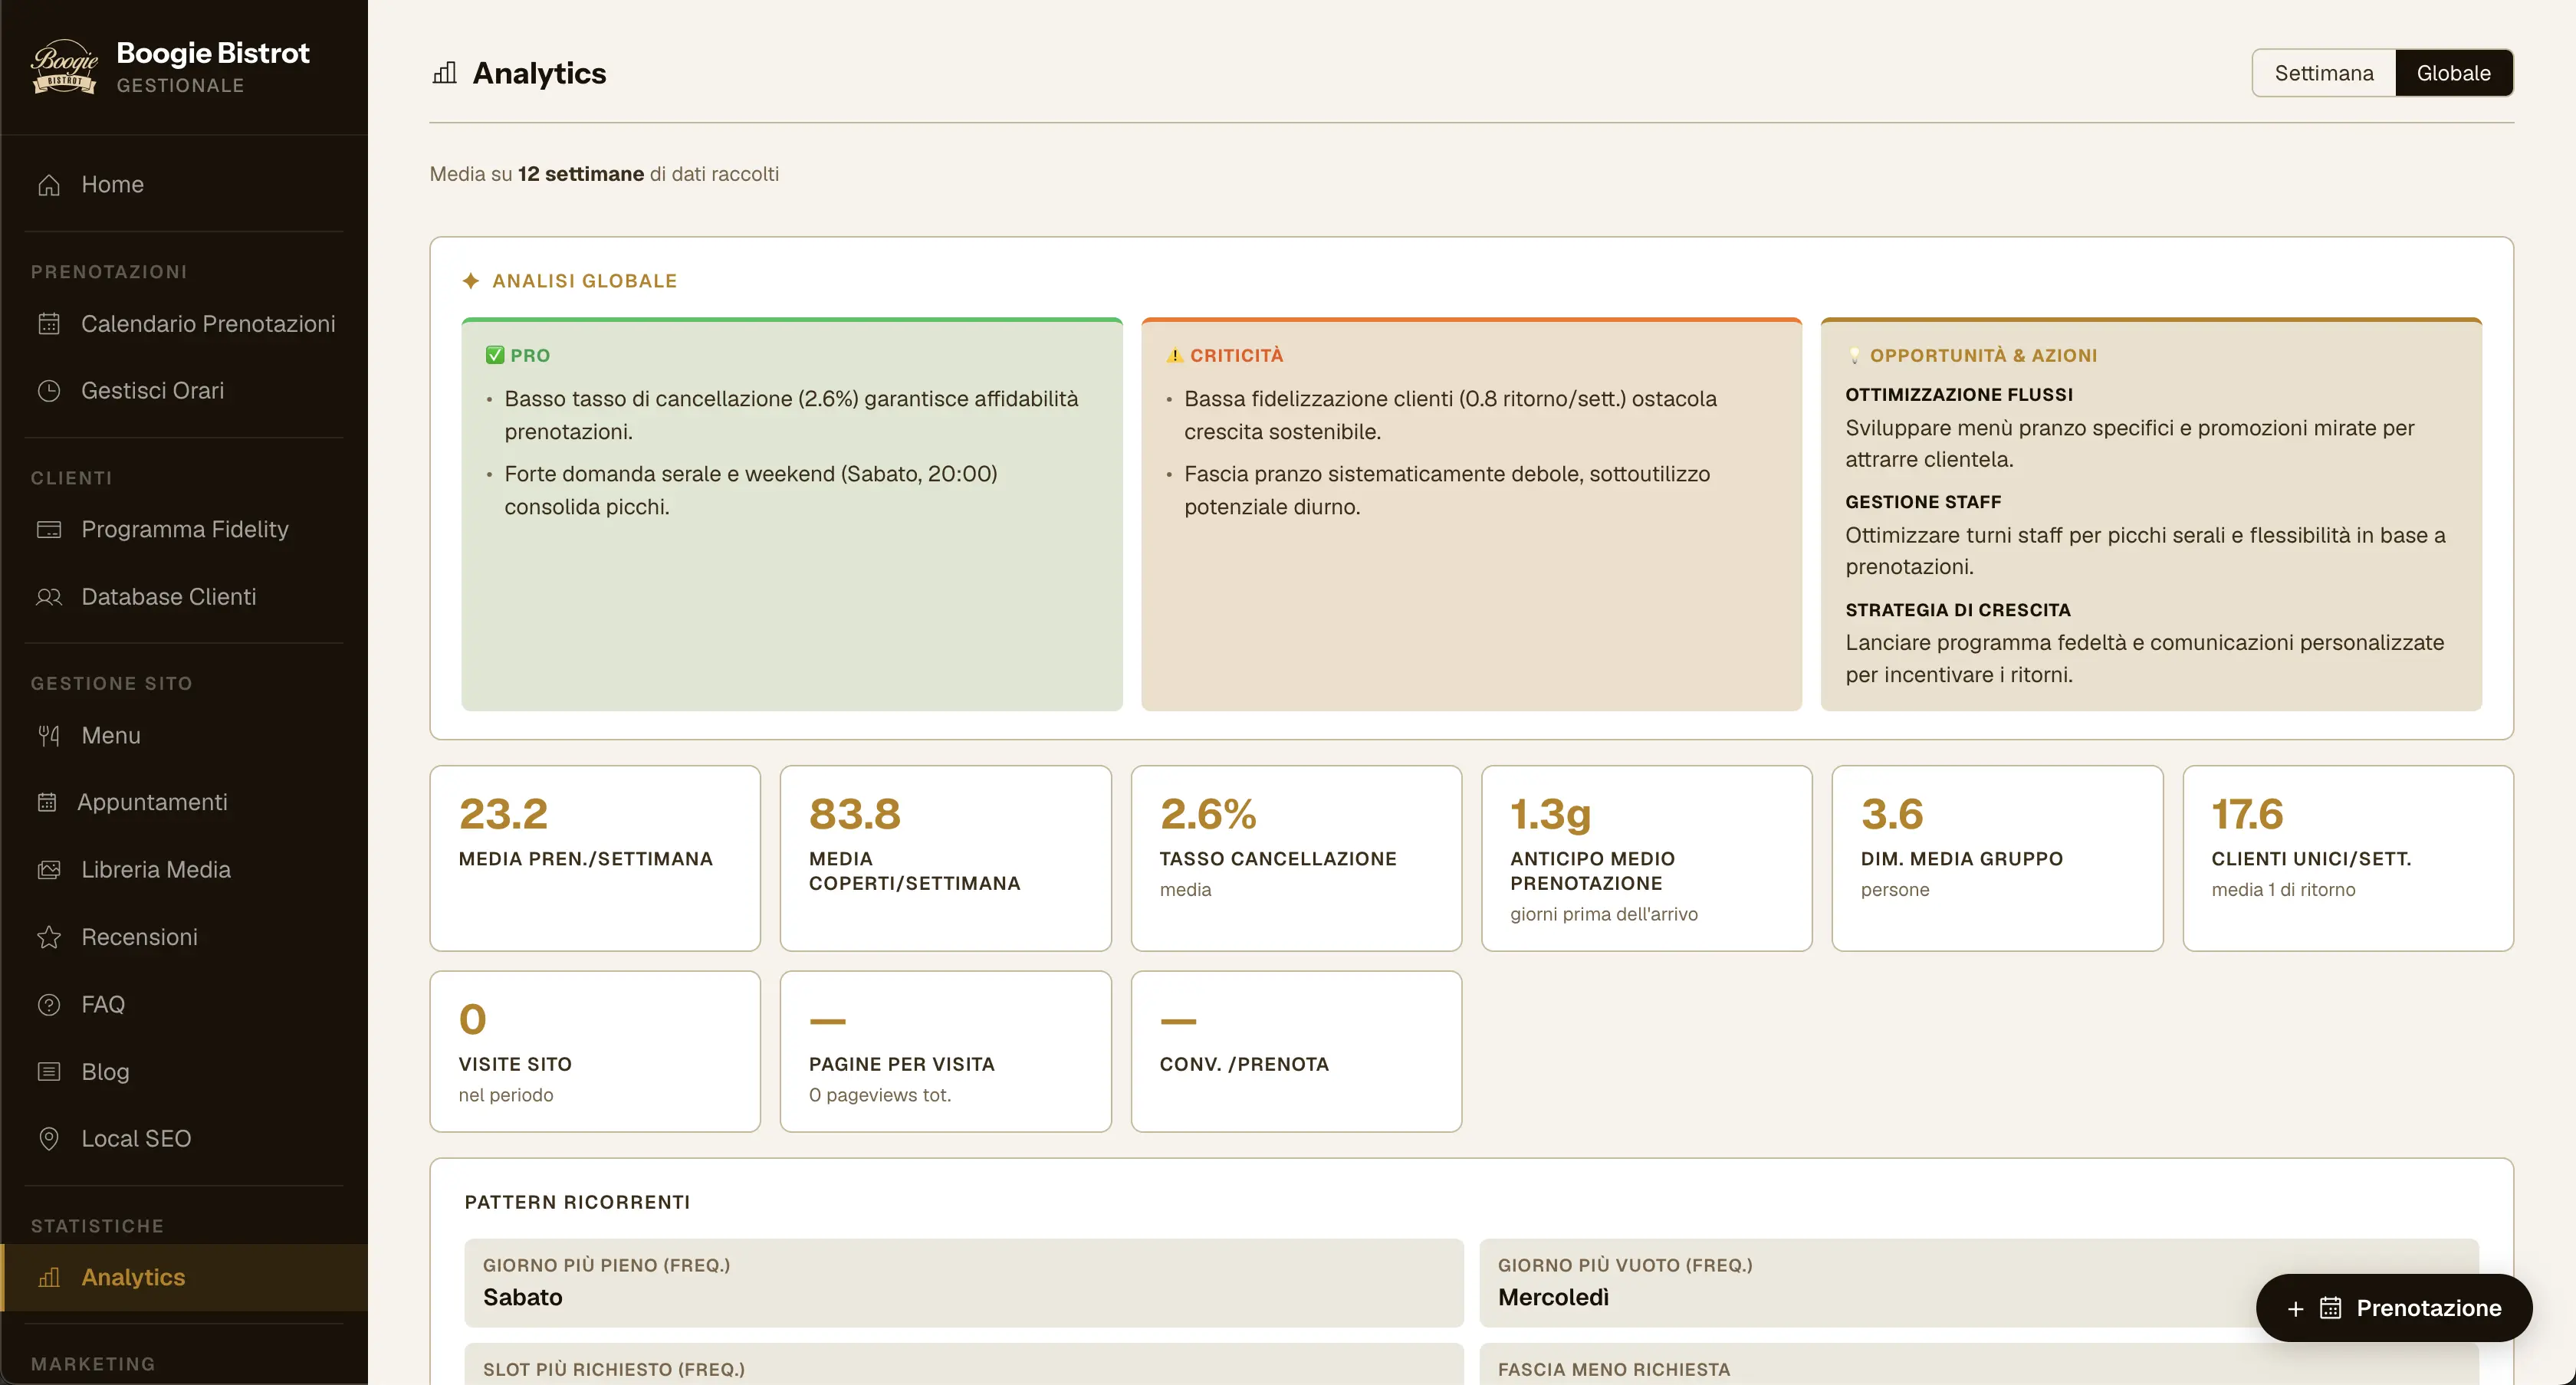The width and height of the screenshot is (2576, 1385).
Task: Click the Calendario Prenotazioni calendar icon
Action: 49,324
